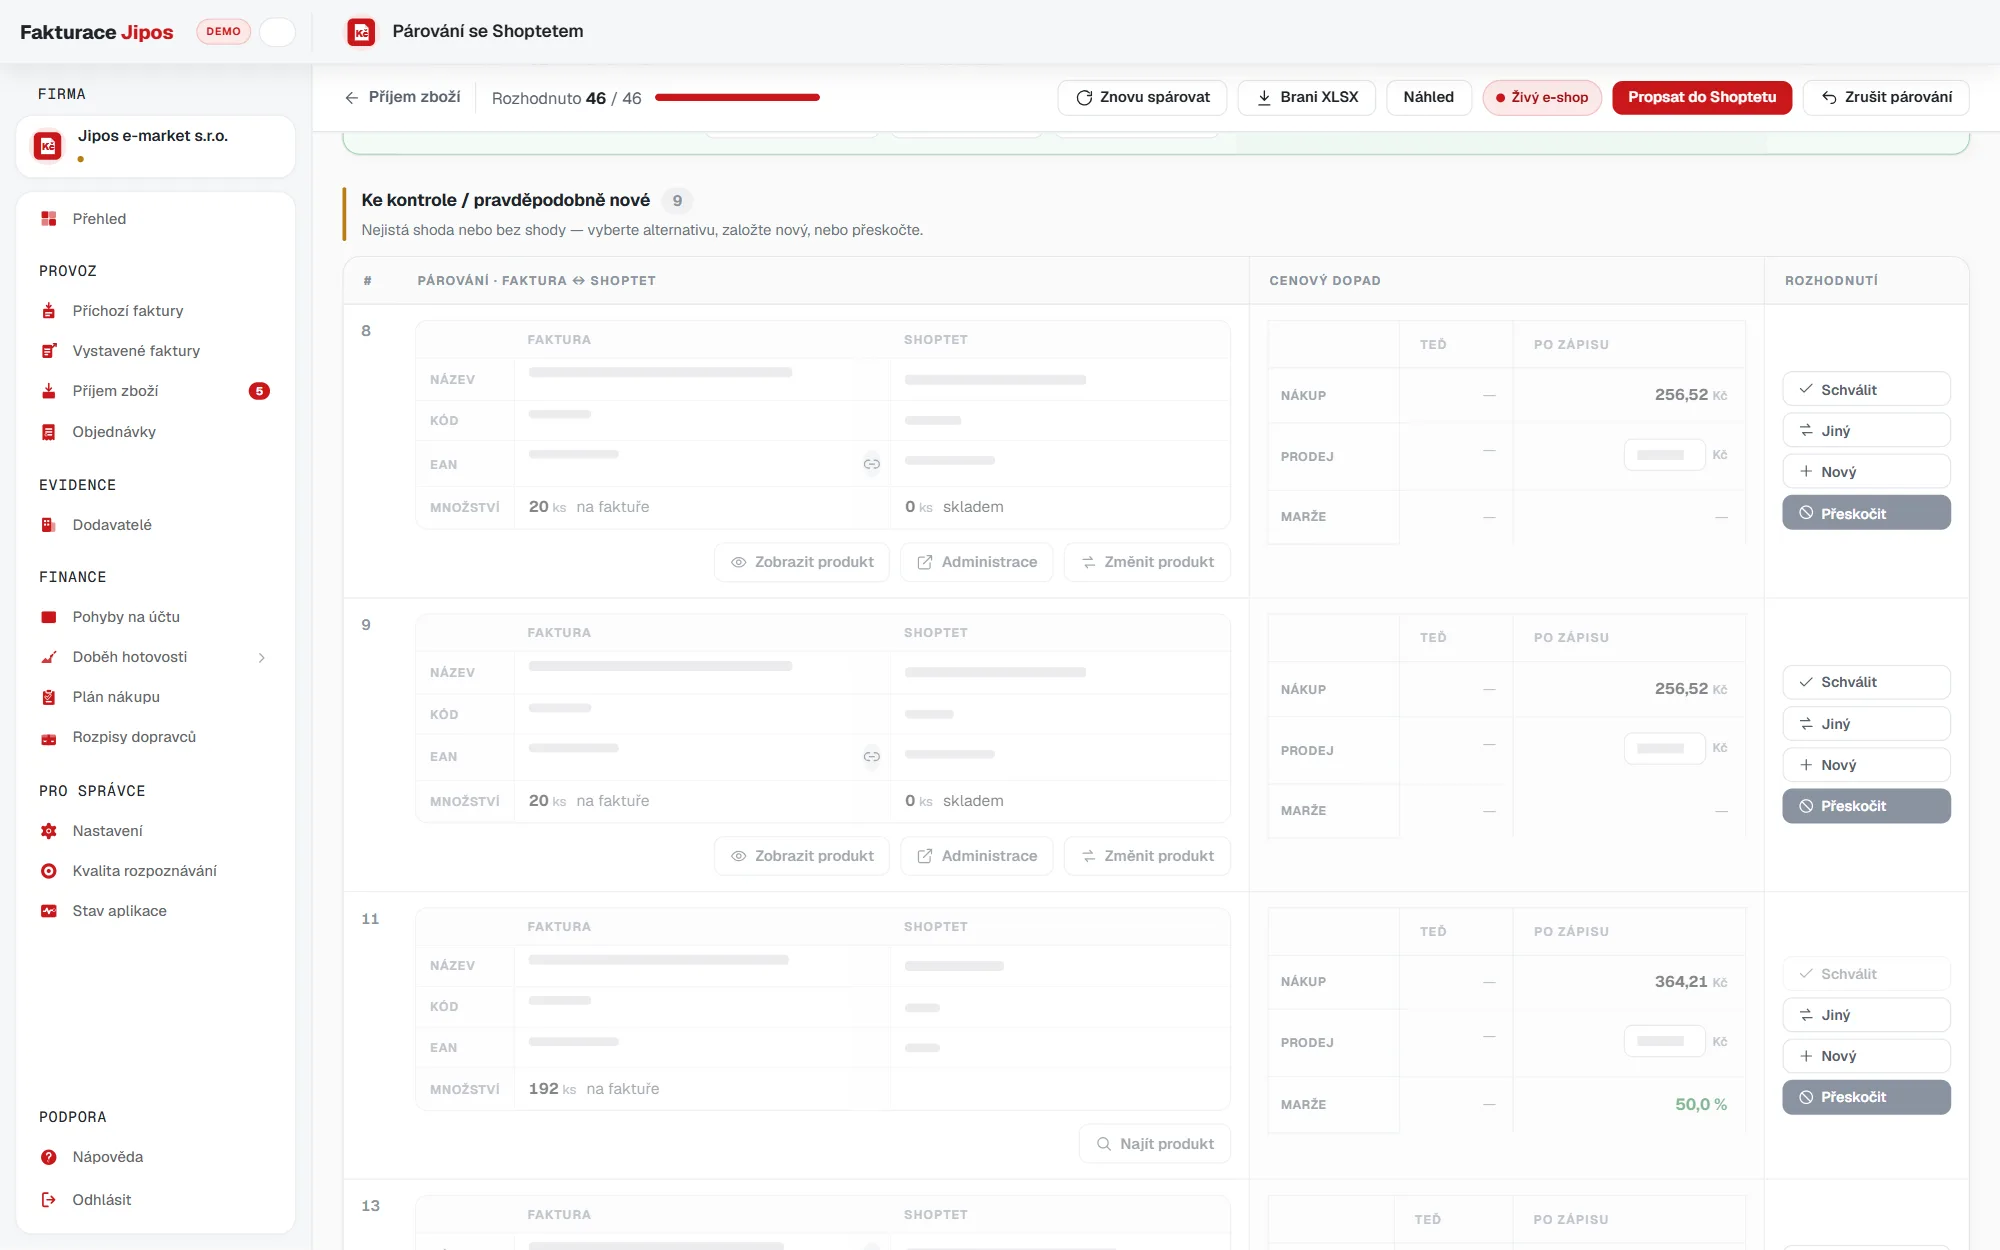Open Vystavené faktury menu item
This screenshot has height=1250, width=2000.
(155, 351)
